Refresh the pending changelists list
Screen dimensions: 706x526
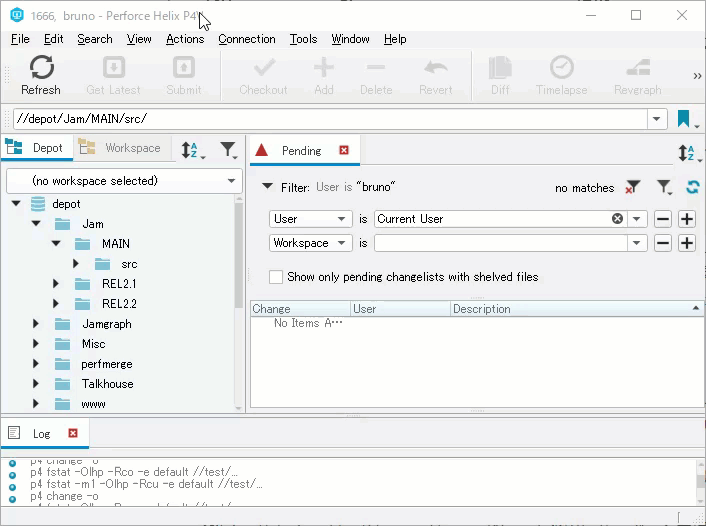tap(693, 186)
